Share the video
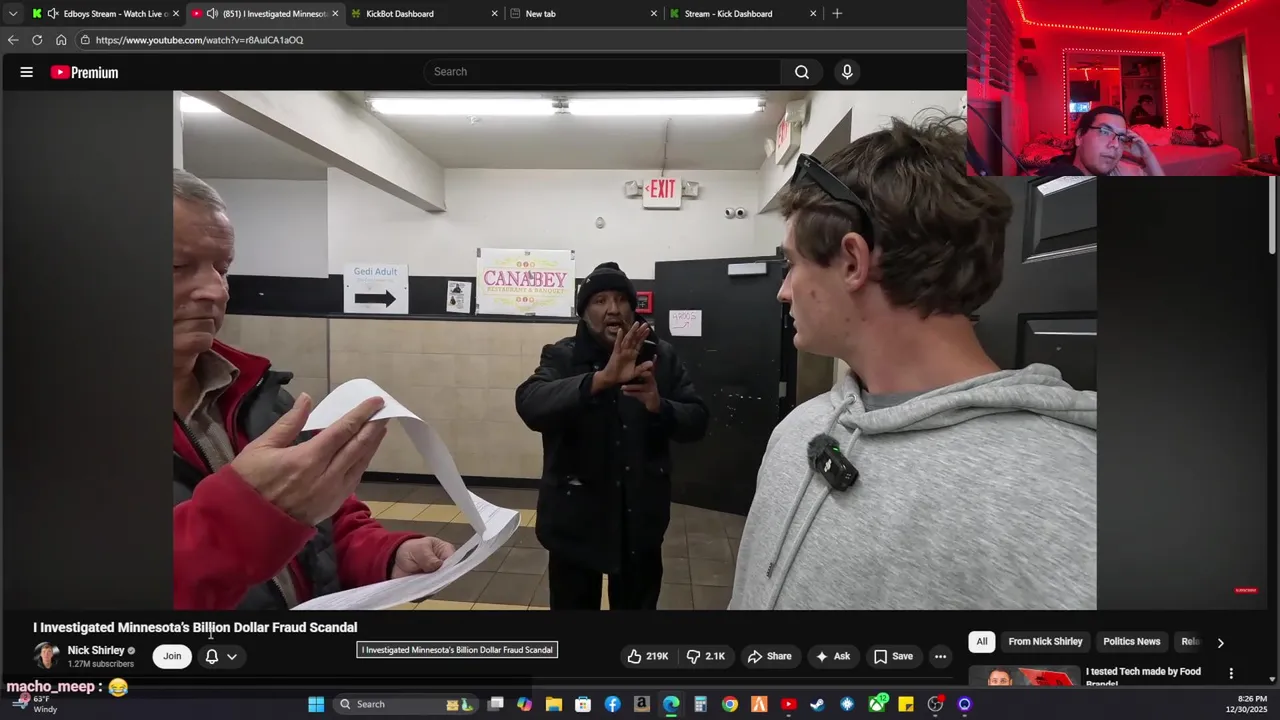 [769, 656]
